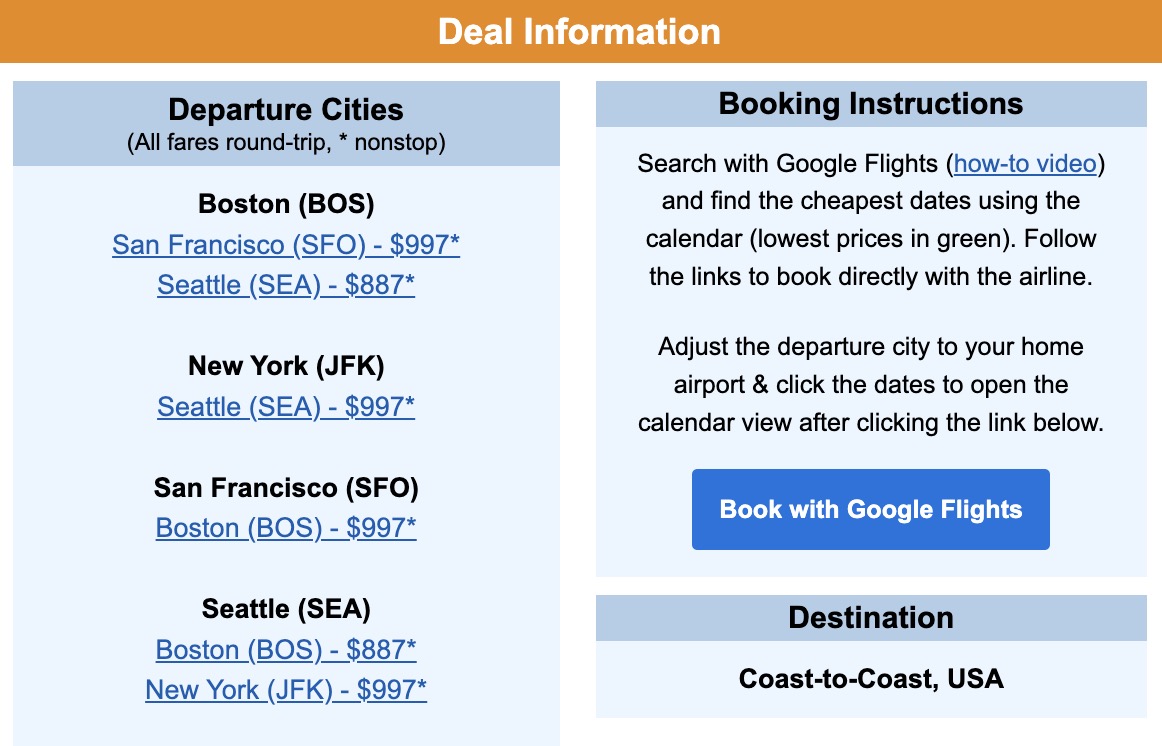Click the San Francisco (SFO) city label

coord(286,488)
